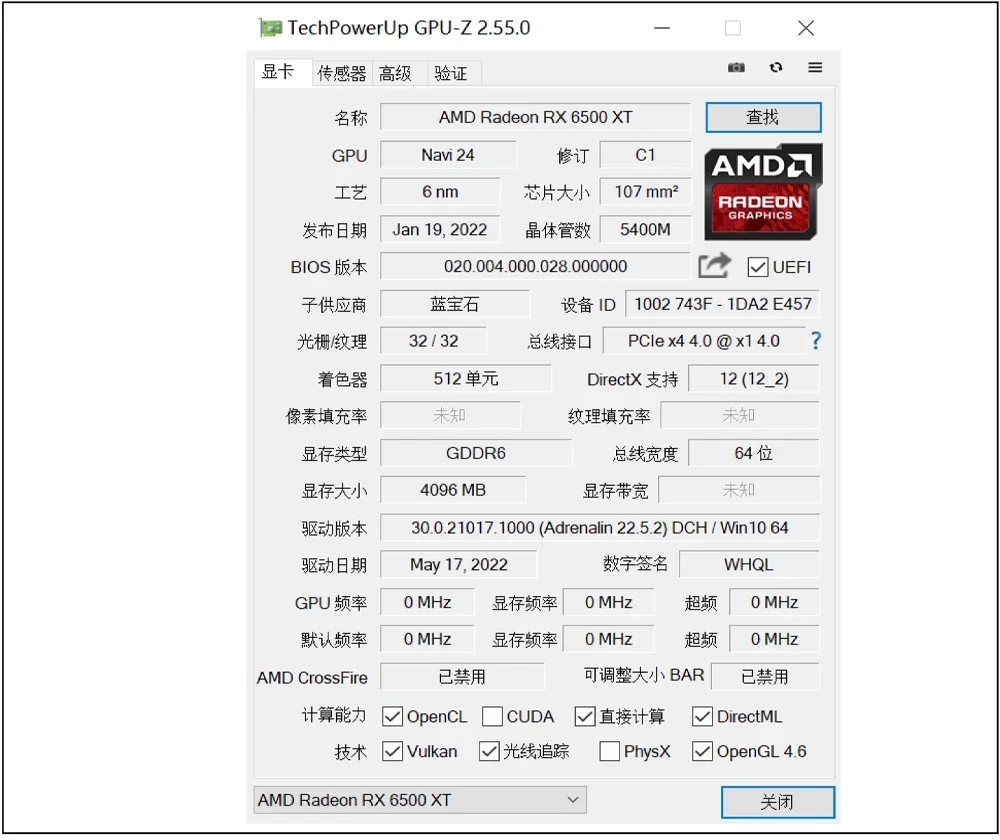Enable the PhysX checkbox
This screenshot has width=1000, height=840.
point(609,752)
